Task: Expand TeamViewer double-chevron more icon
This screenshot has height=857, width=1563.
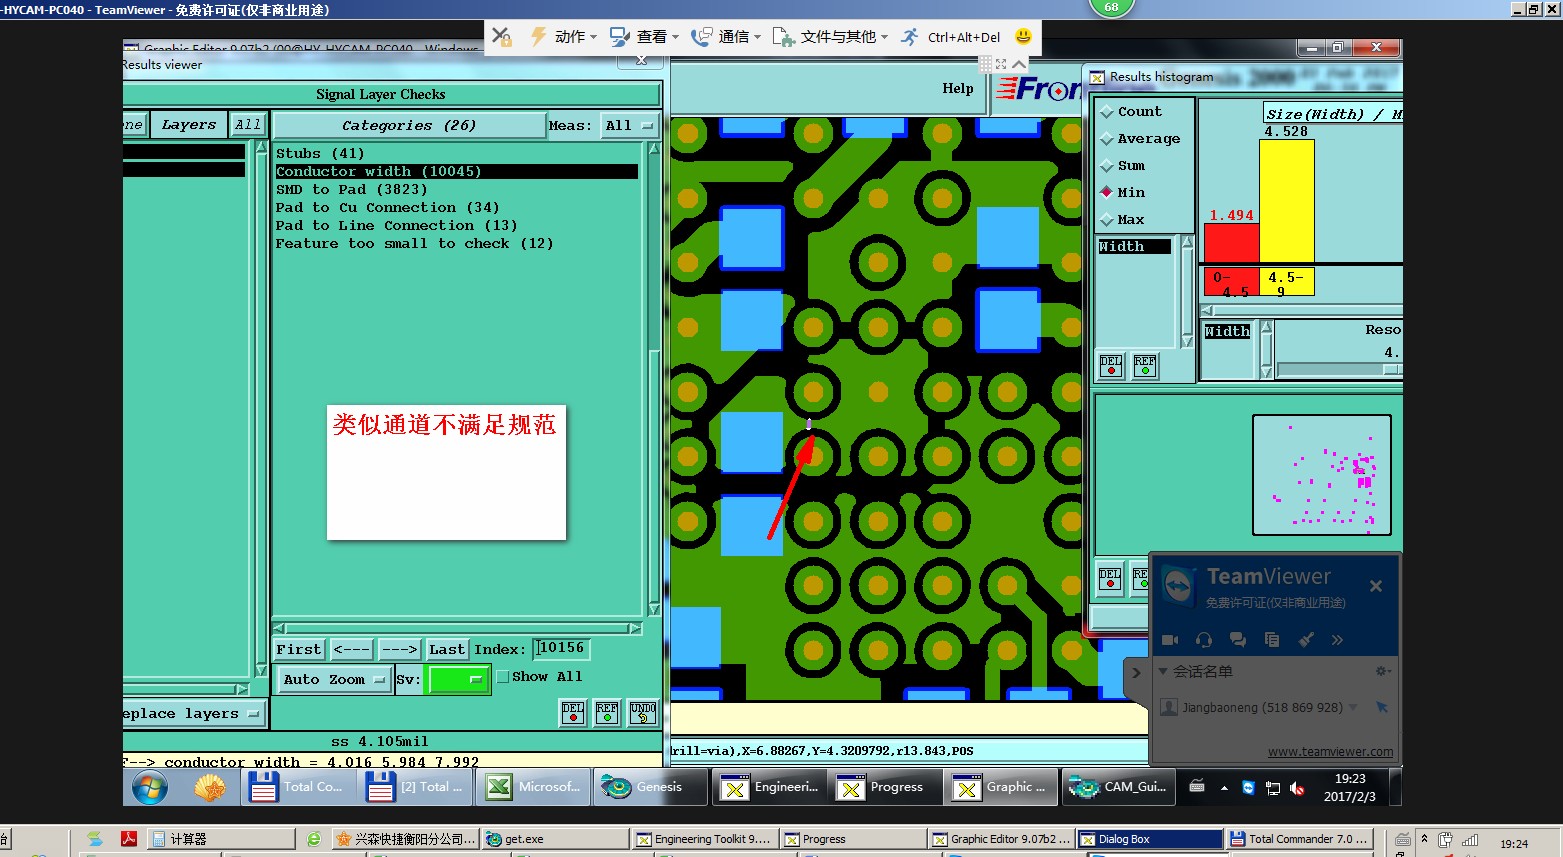Action: click(1337, 640)
